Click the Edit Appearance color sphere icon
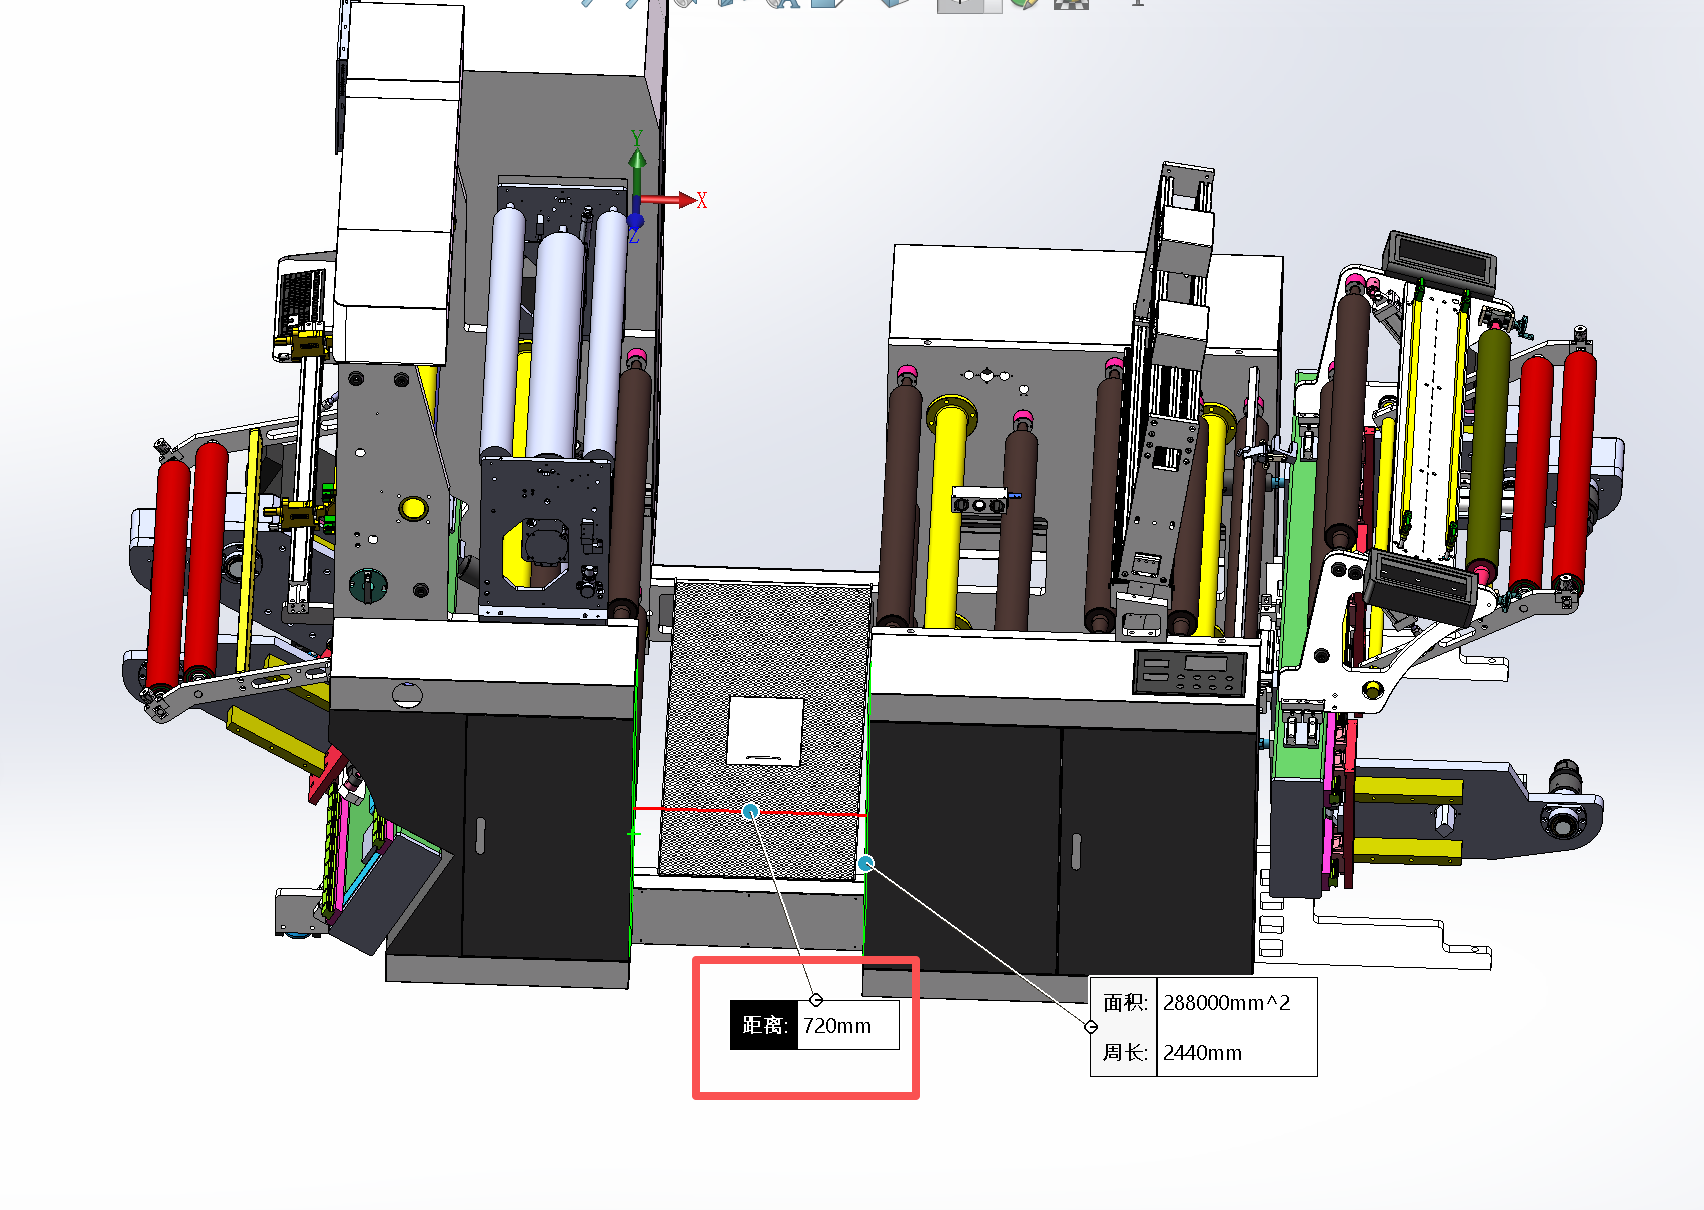The image size is (1704, 1210). [1022, 4]
